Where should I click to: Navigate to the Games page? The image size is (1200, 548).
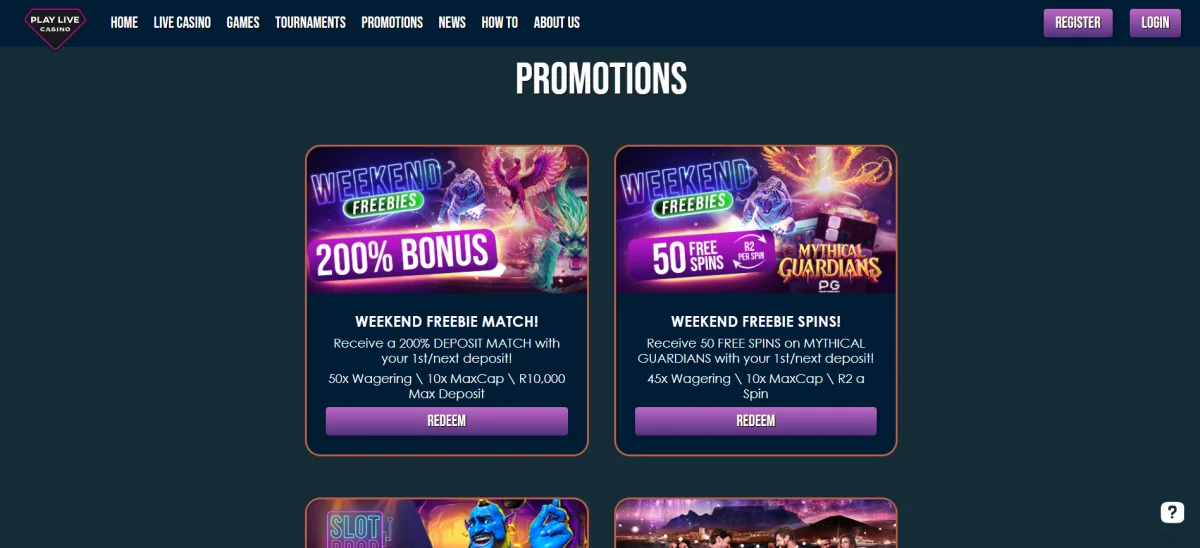click(x=243, y=22)
